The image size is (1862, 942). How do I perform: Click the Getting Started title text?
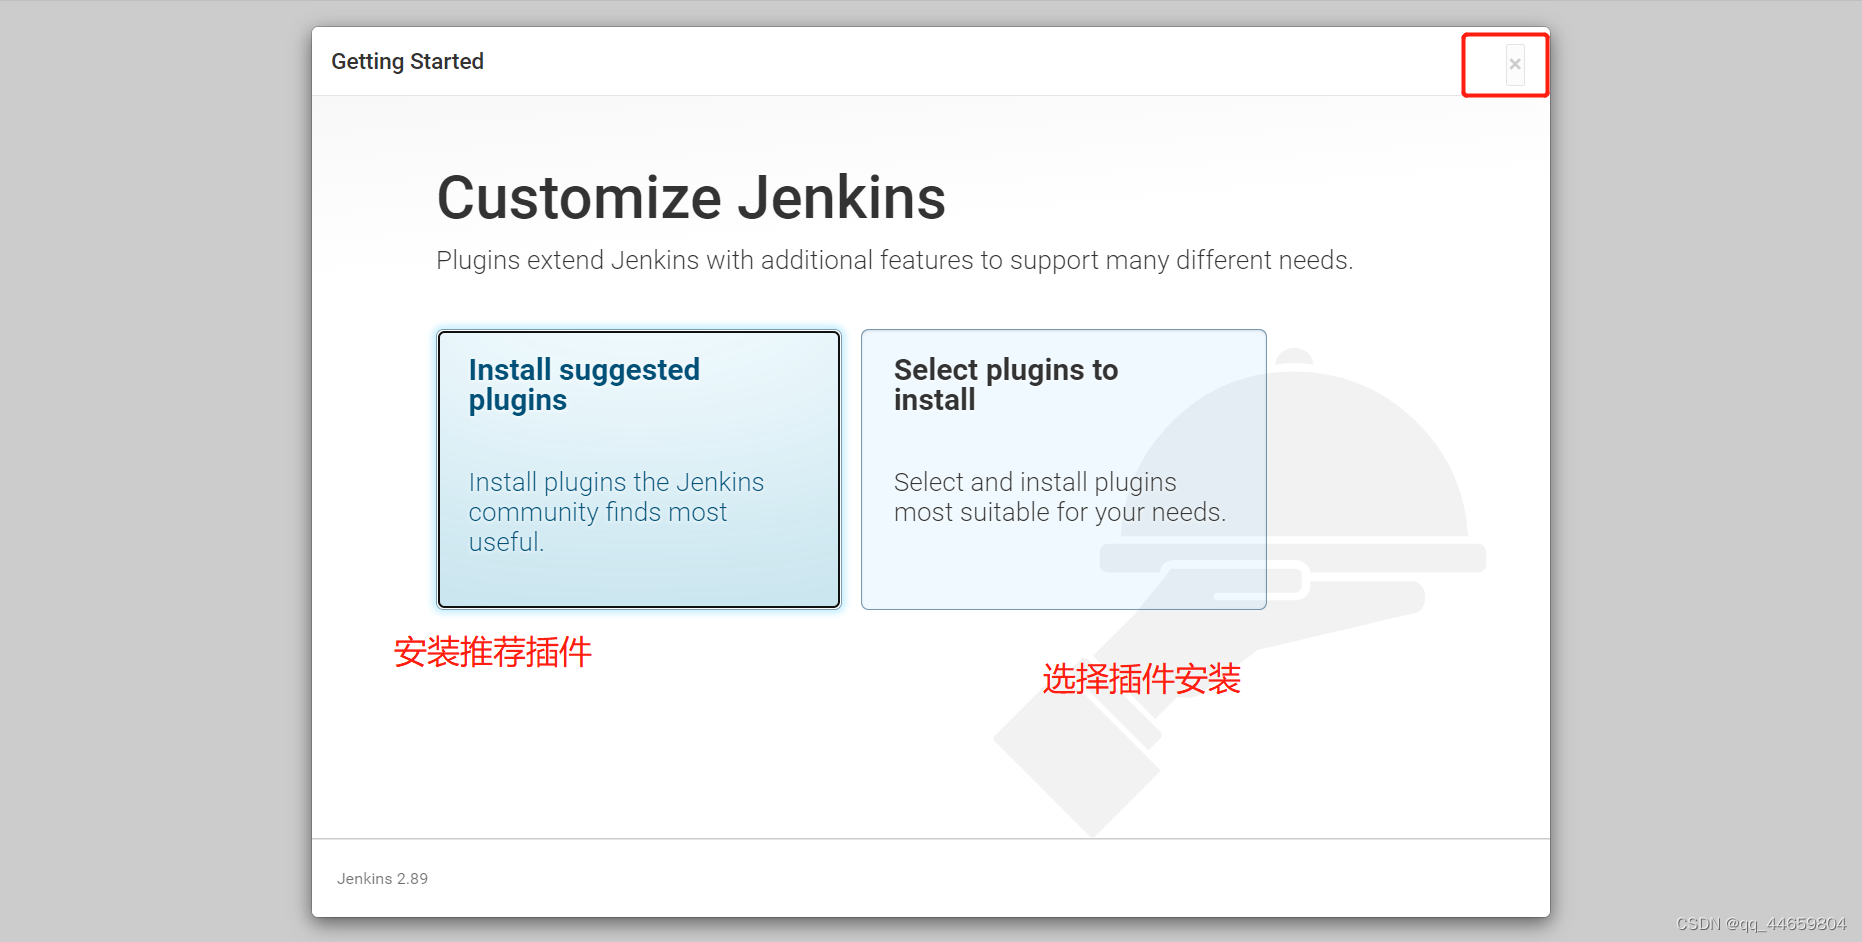[x=407, y=61]
